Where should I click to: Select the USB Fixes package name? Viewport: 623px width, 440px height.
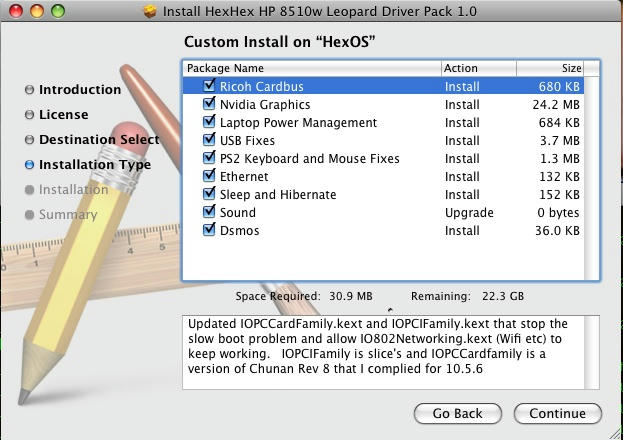click(247, 140)
